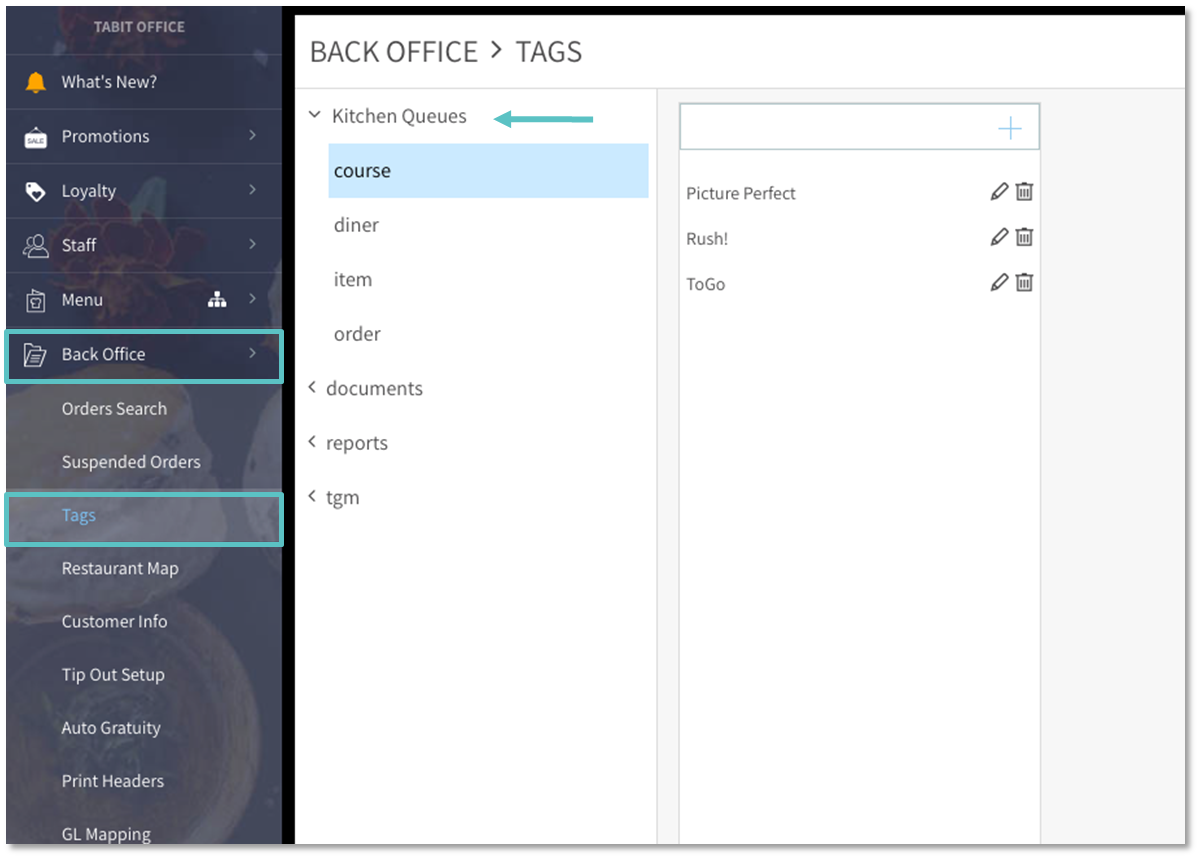Click the trash icon for Rush! tag
This screenshot has height=858, width=1199.
coord(1024,237)
